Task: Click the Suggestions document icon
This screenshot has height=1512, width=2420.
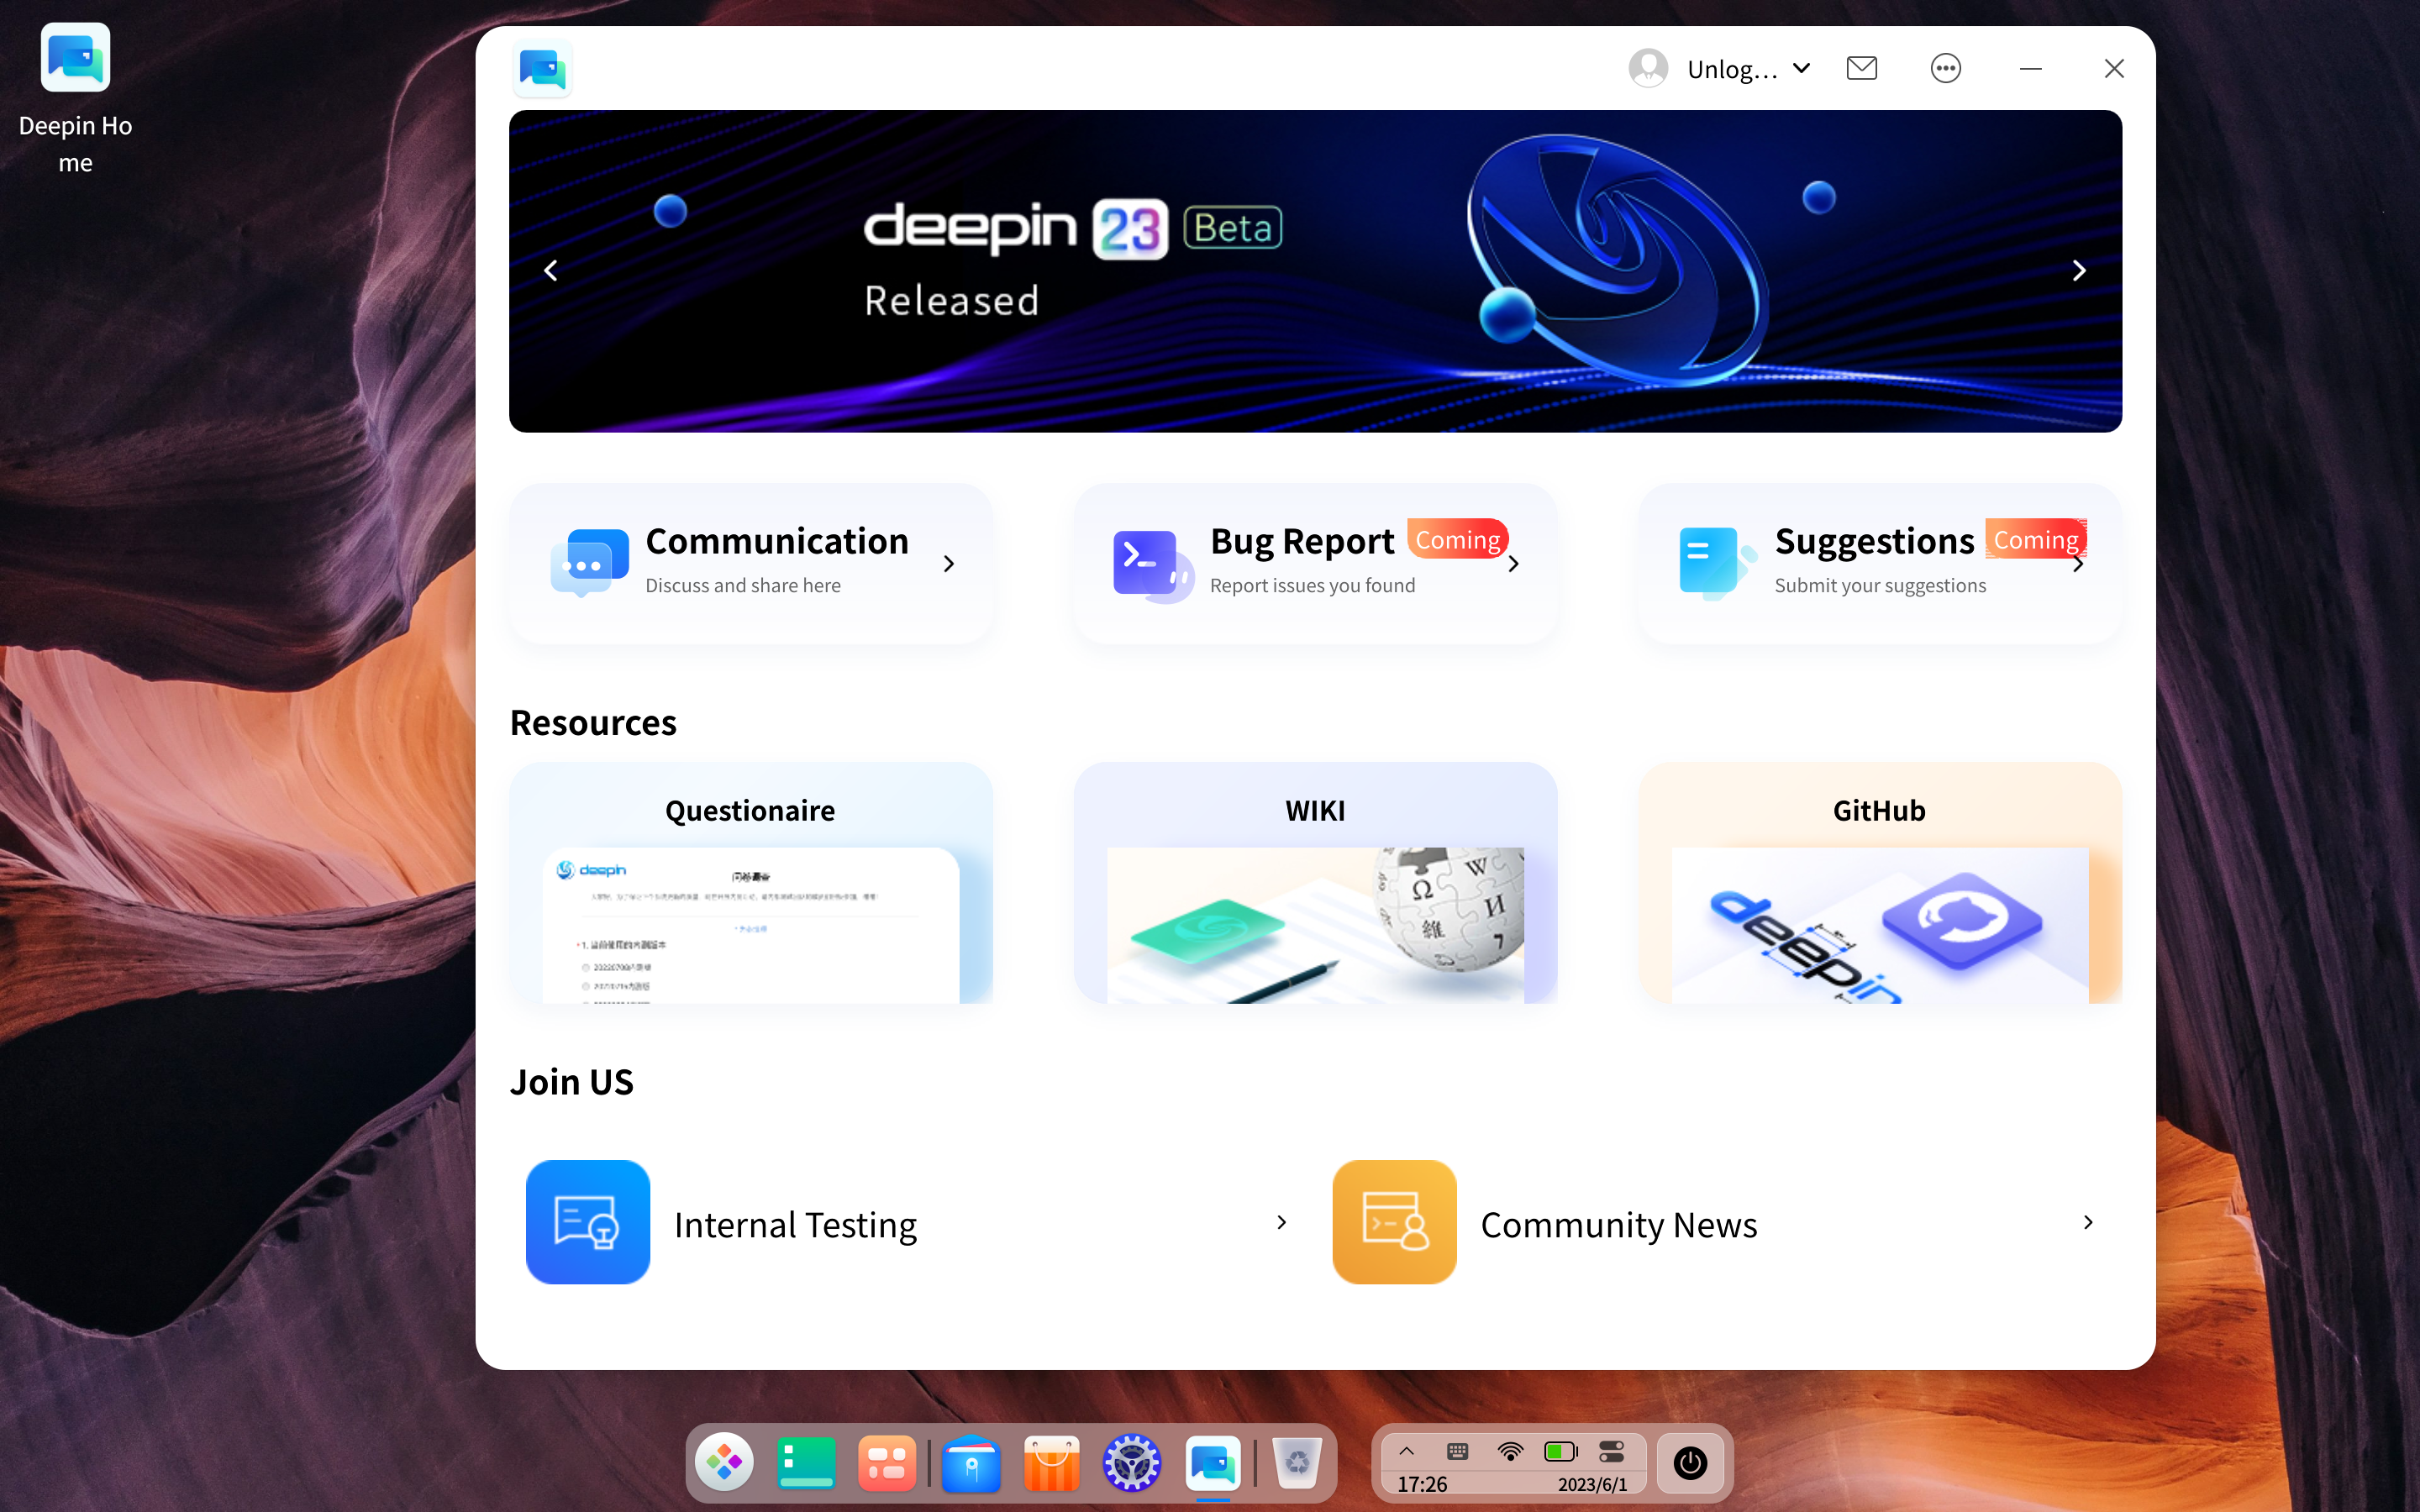Action: click(1717, 563)
